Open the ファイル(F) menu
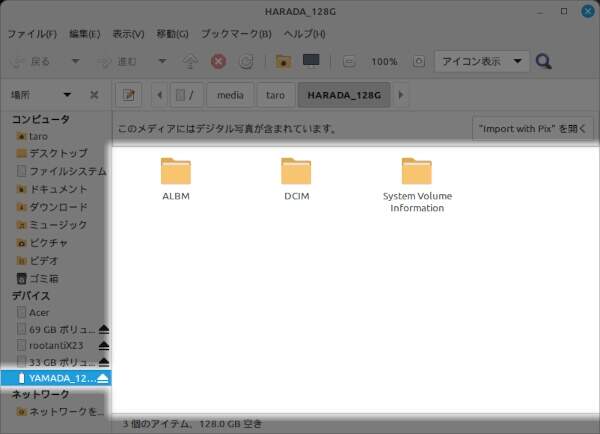This screenshot has width=600, height=434. point(32,34)
